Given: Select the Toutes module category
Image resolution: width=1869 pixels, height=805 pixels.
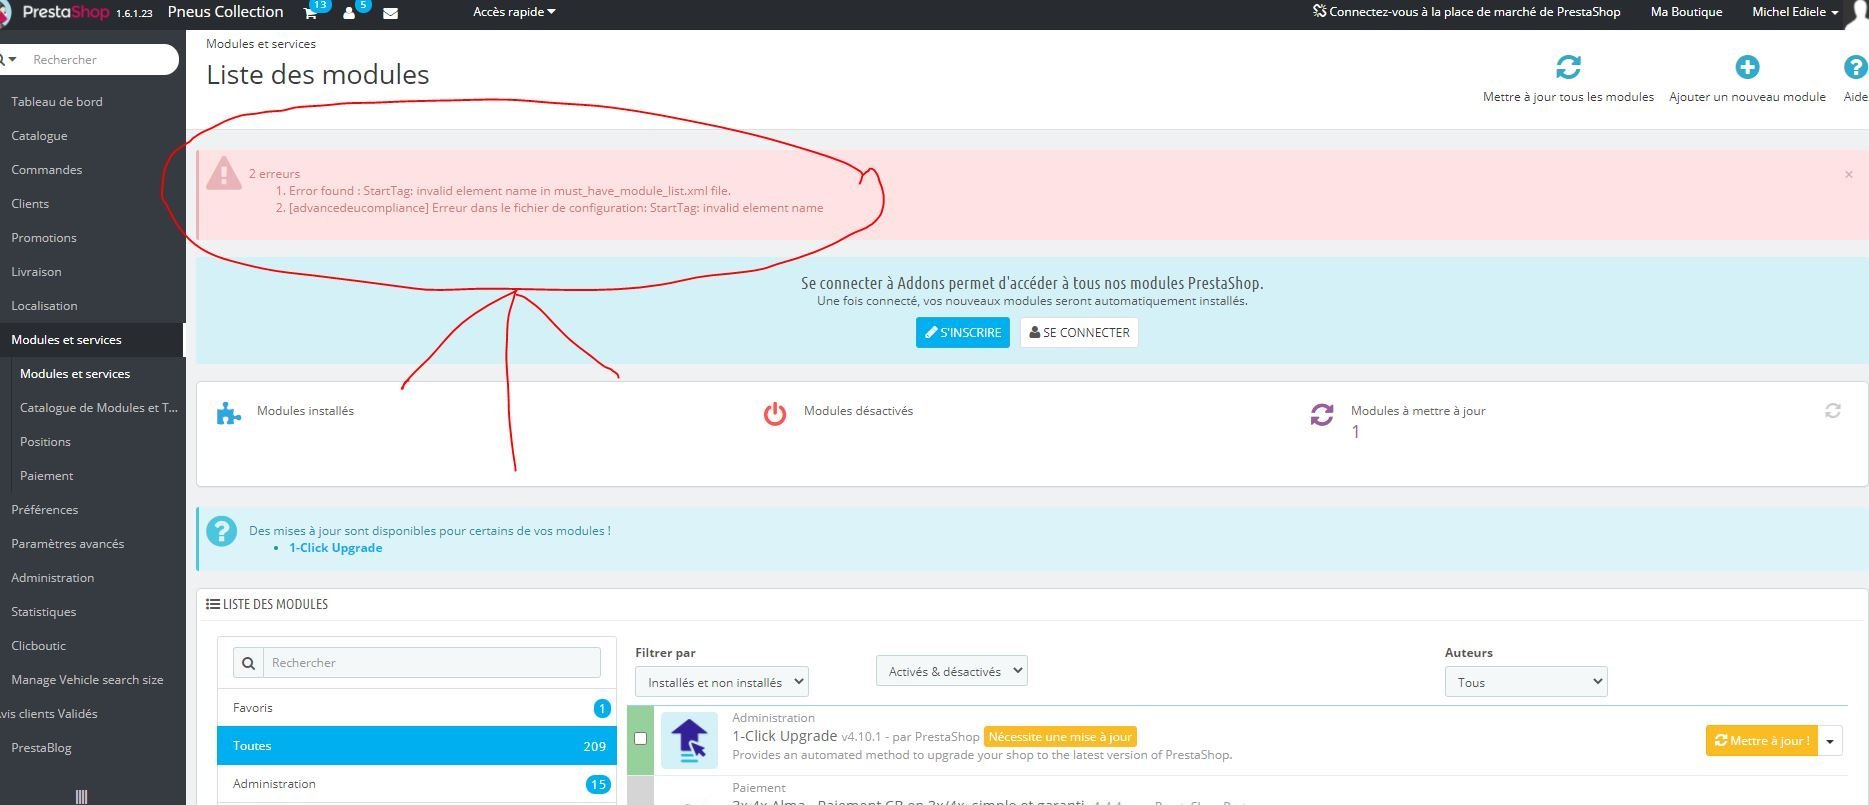Looking at the screenshot, I should coord(417,746).
